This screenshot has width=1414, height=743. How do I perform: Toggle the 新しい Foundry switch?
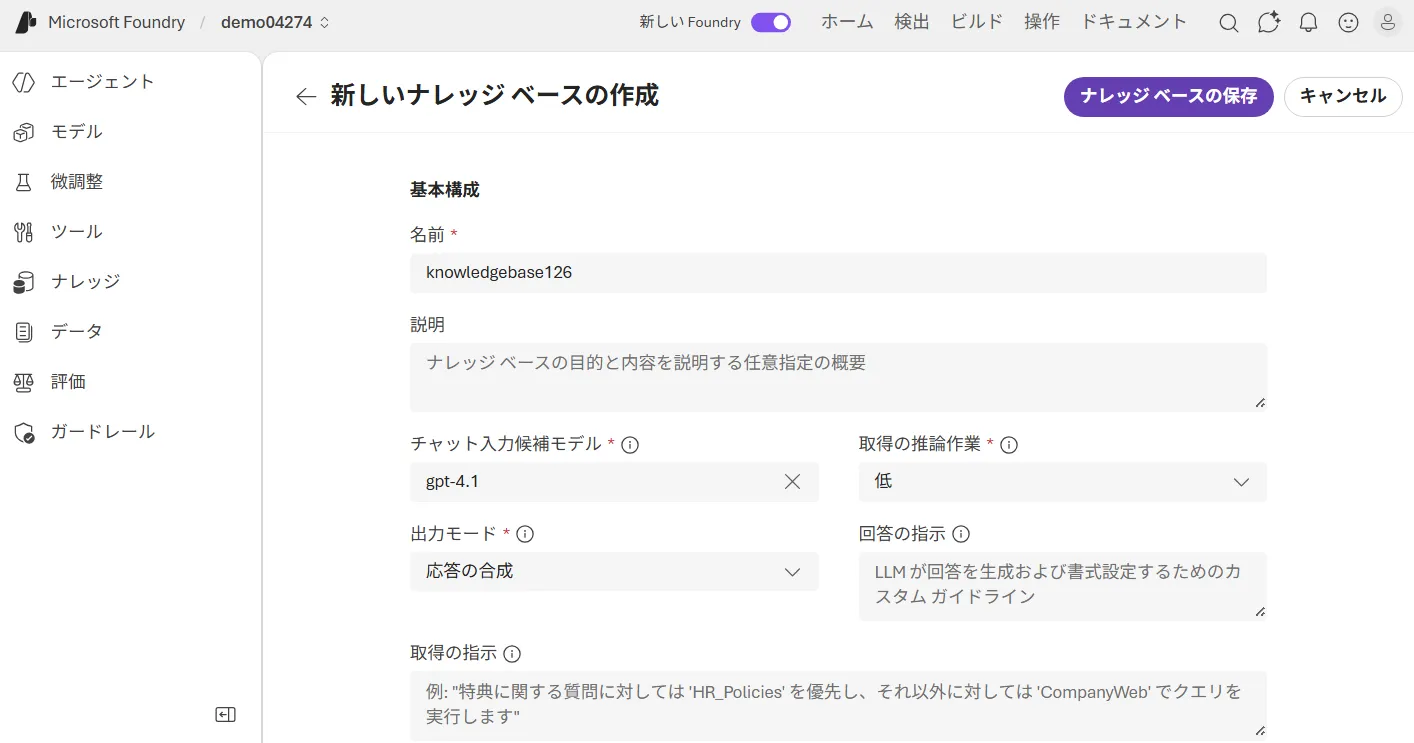click(771, 22)
